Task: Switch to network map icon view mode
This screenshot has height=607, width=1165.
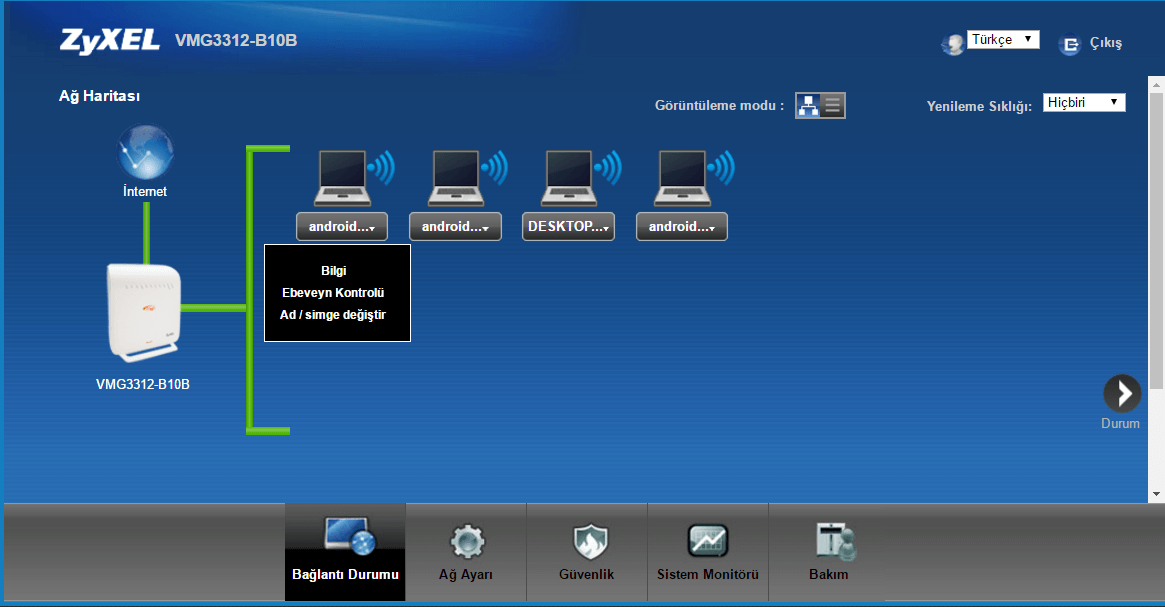Action: (x=807, y=105)
